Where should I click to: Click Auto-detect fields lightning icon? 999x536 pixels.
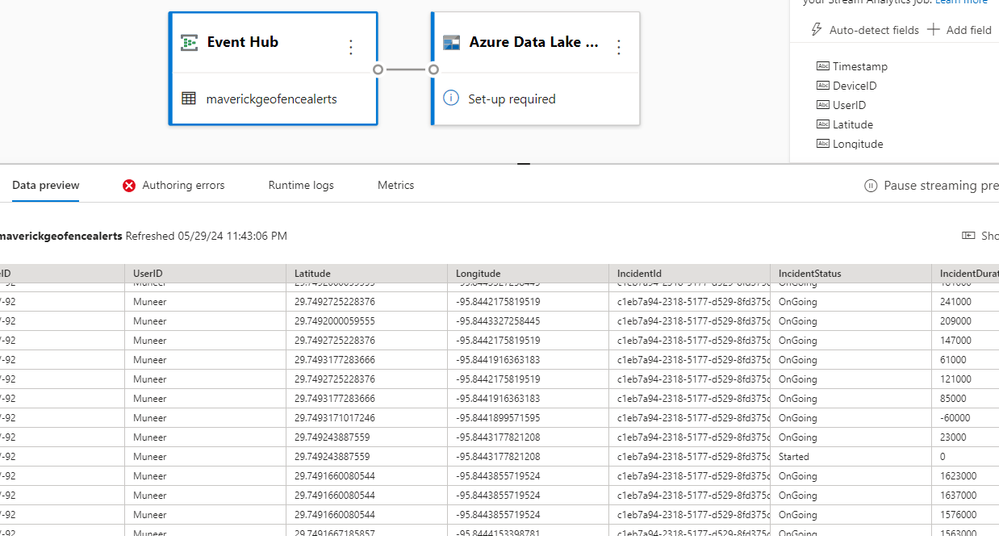coord(817,30)
